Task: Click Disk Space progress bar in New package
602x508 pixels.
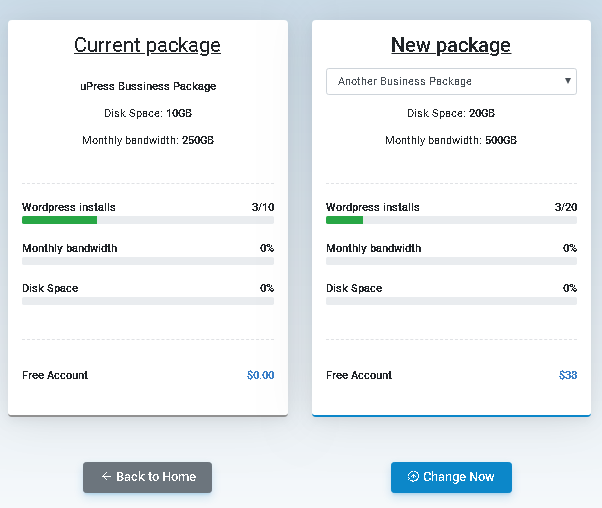Action: [x=452, y=301]
